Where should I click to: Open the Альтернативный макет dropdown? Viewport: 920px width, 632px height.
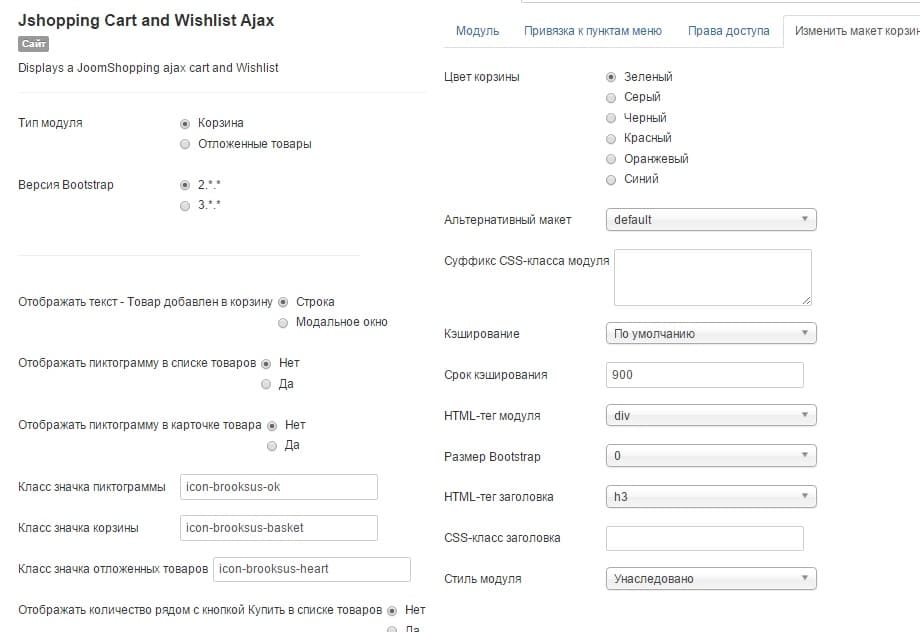point(711,219)
